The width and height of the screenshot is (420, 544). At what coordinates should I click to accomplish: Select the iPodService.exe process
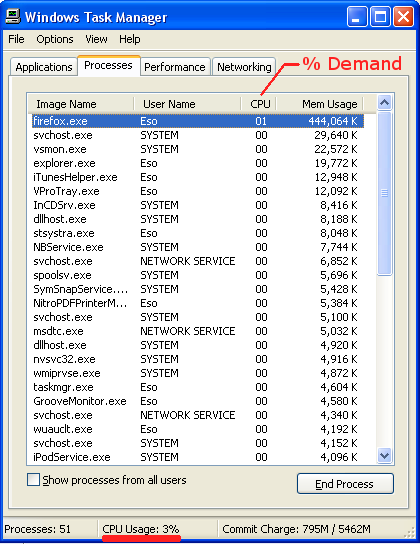tap(198, 457)
